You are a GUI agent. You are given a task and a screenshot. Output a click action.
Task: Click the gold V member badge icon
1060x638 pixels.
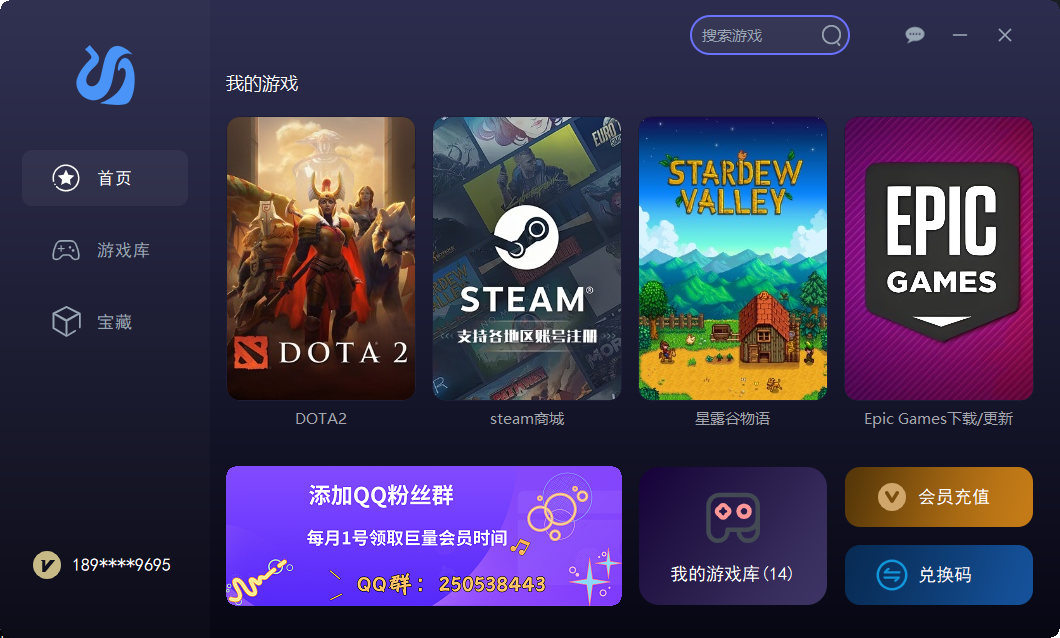click(47, 565)
